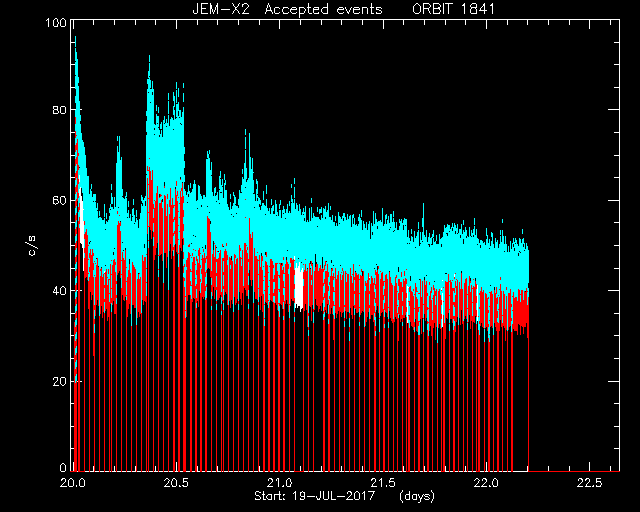The height and width of the screenshot is (512, 640).
Task: Click the plot title "JEM-X2 Accepted events"
Action: pos(288,9)
